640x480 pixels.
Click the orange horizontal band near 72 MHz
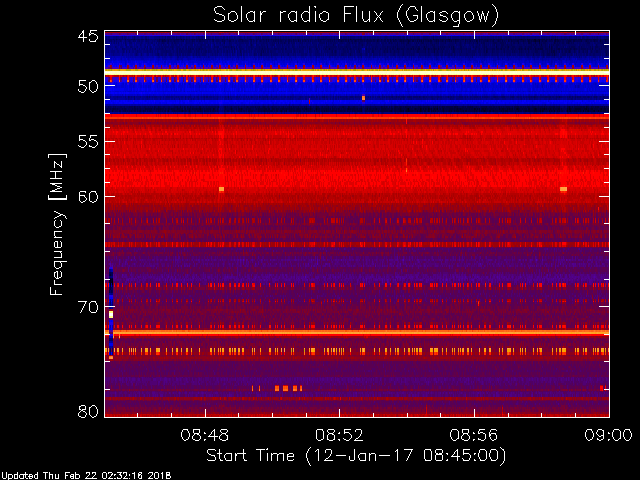pyautogui.click(x=357, y=332)
